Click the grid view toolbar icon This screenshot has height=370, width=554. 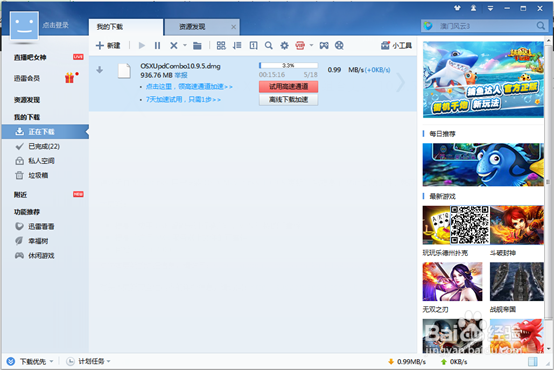pos(221,46)
